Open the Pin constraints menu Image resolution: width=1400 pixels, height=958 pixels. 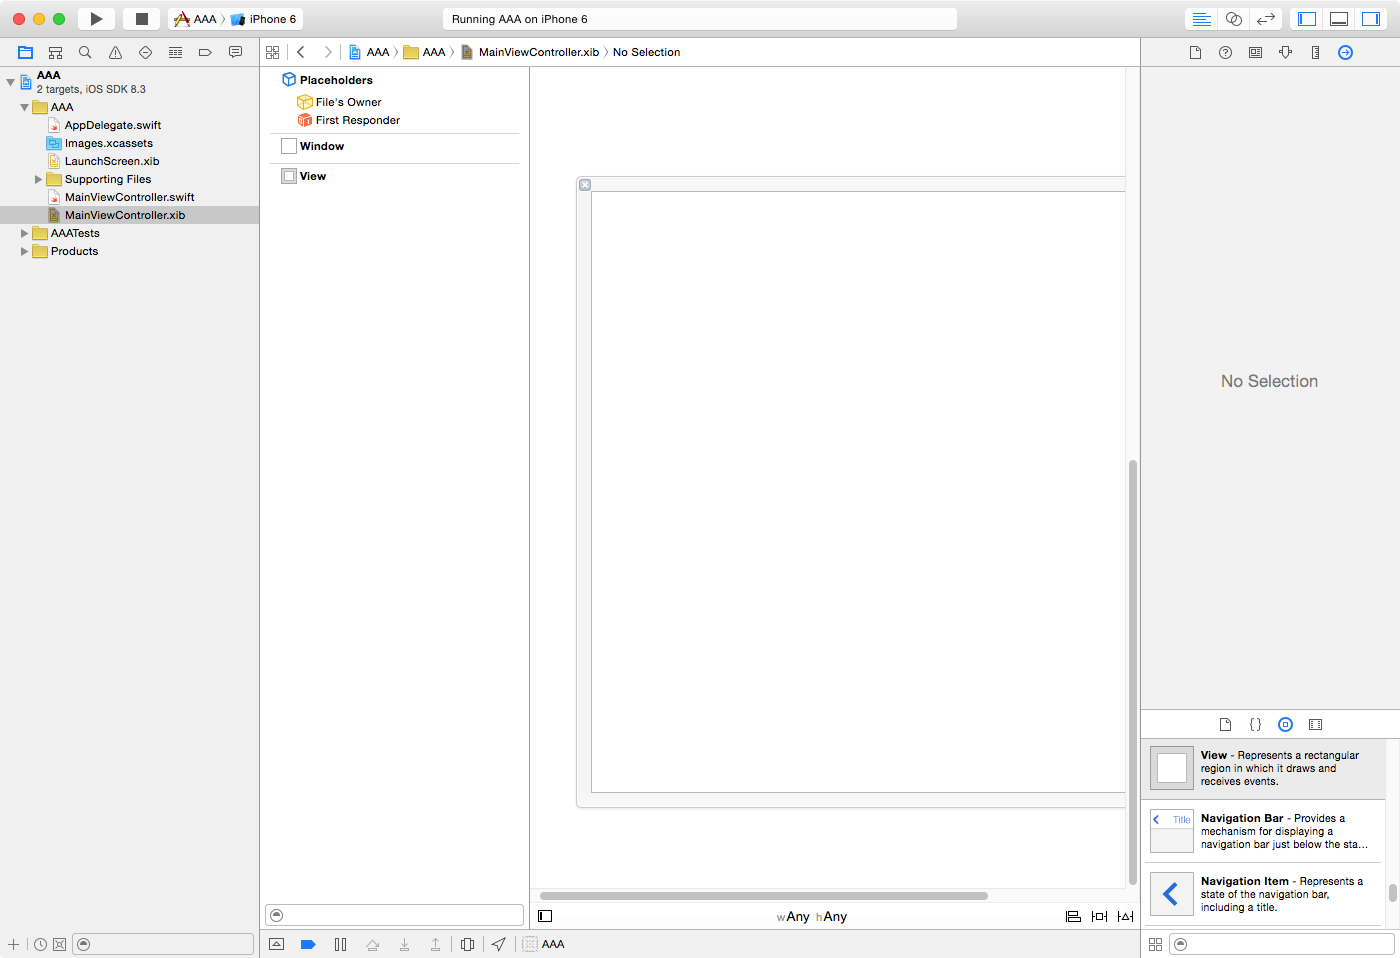[x=1099, y=916]
